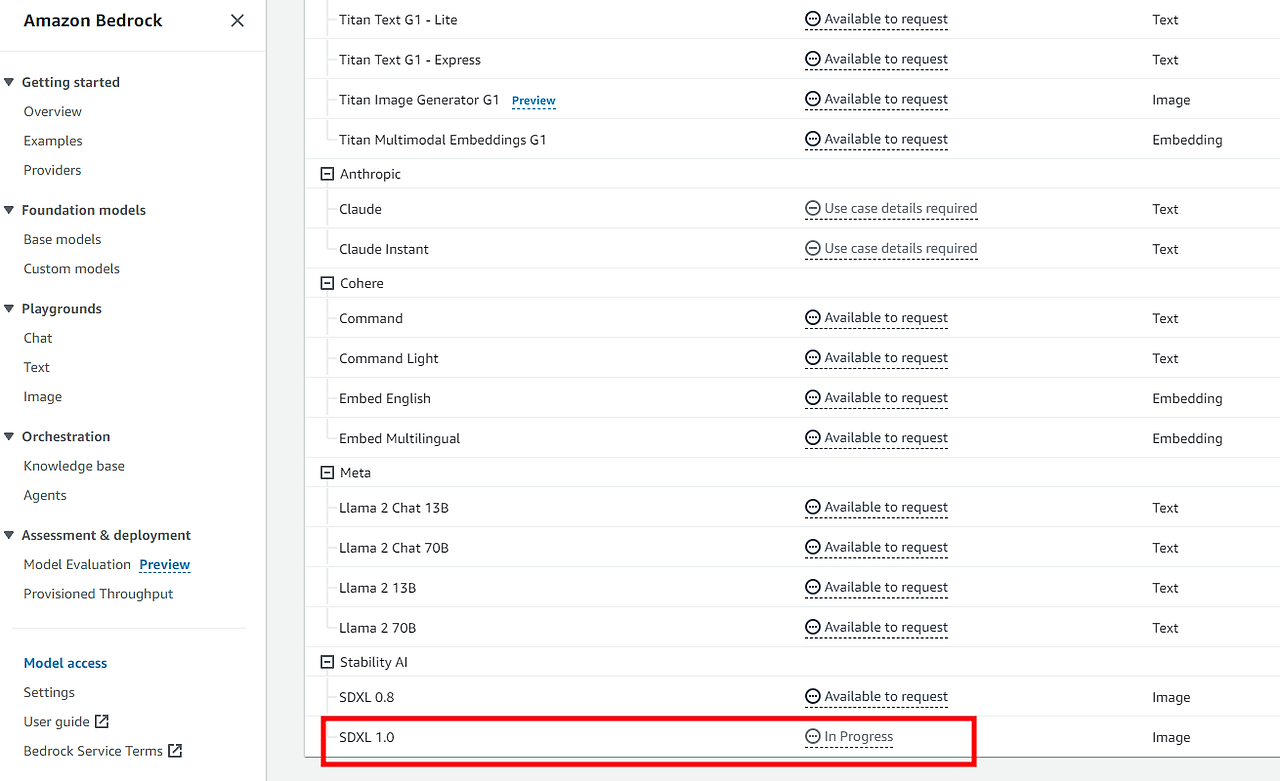Image resolution: width=1280 pixels, height=781 pixels.
Task: Collapse the Getting started sidebar section
Action: click(9, 83)
